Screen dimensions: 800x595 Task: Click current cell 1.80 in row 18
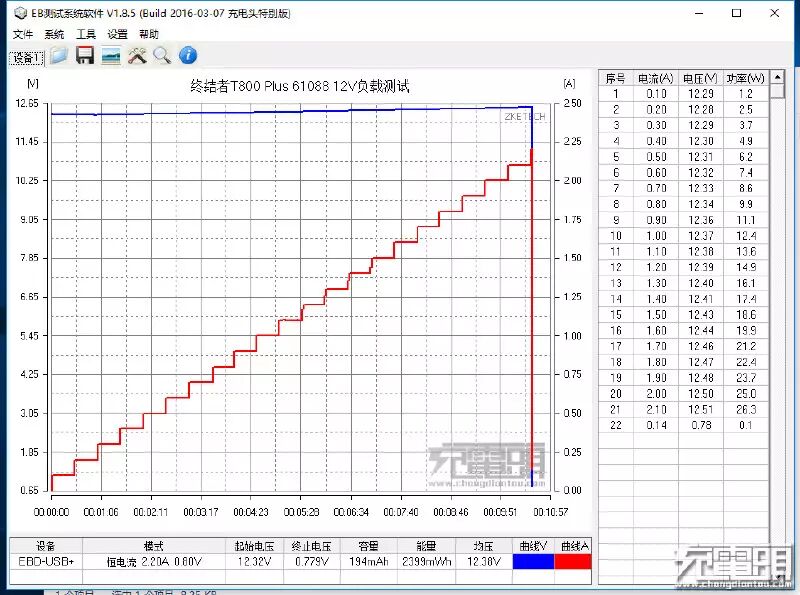(656, 362)
